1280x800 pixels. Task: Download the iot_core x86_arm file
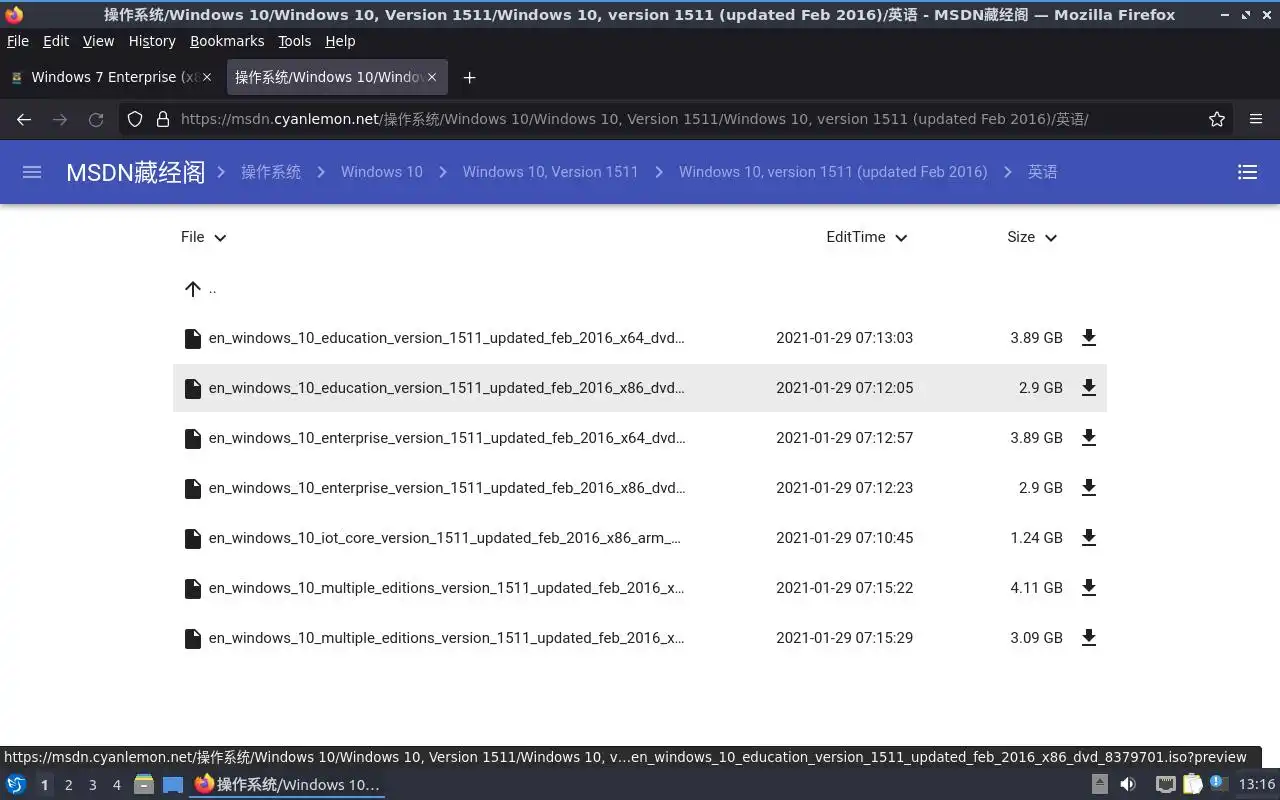1089,538
